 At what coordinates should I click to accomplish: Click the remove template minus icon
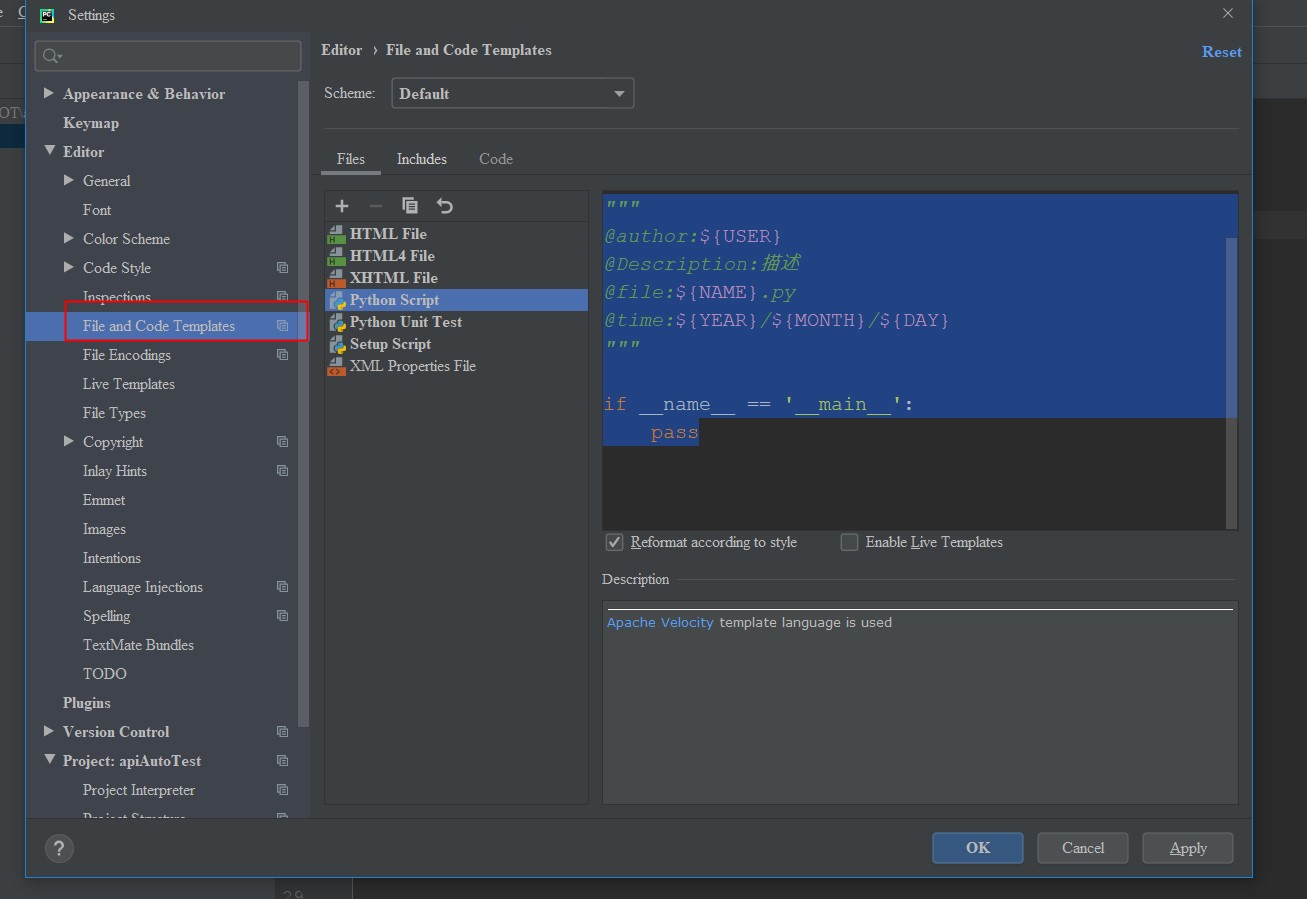tap(376, 206)
